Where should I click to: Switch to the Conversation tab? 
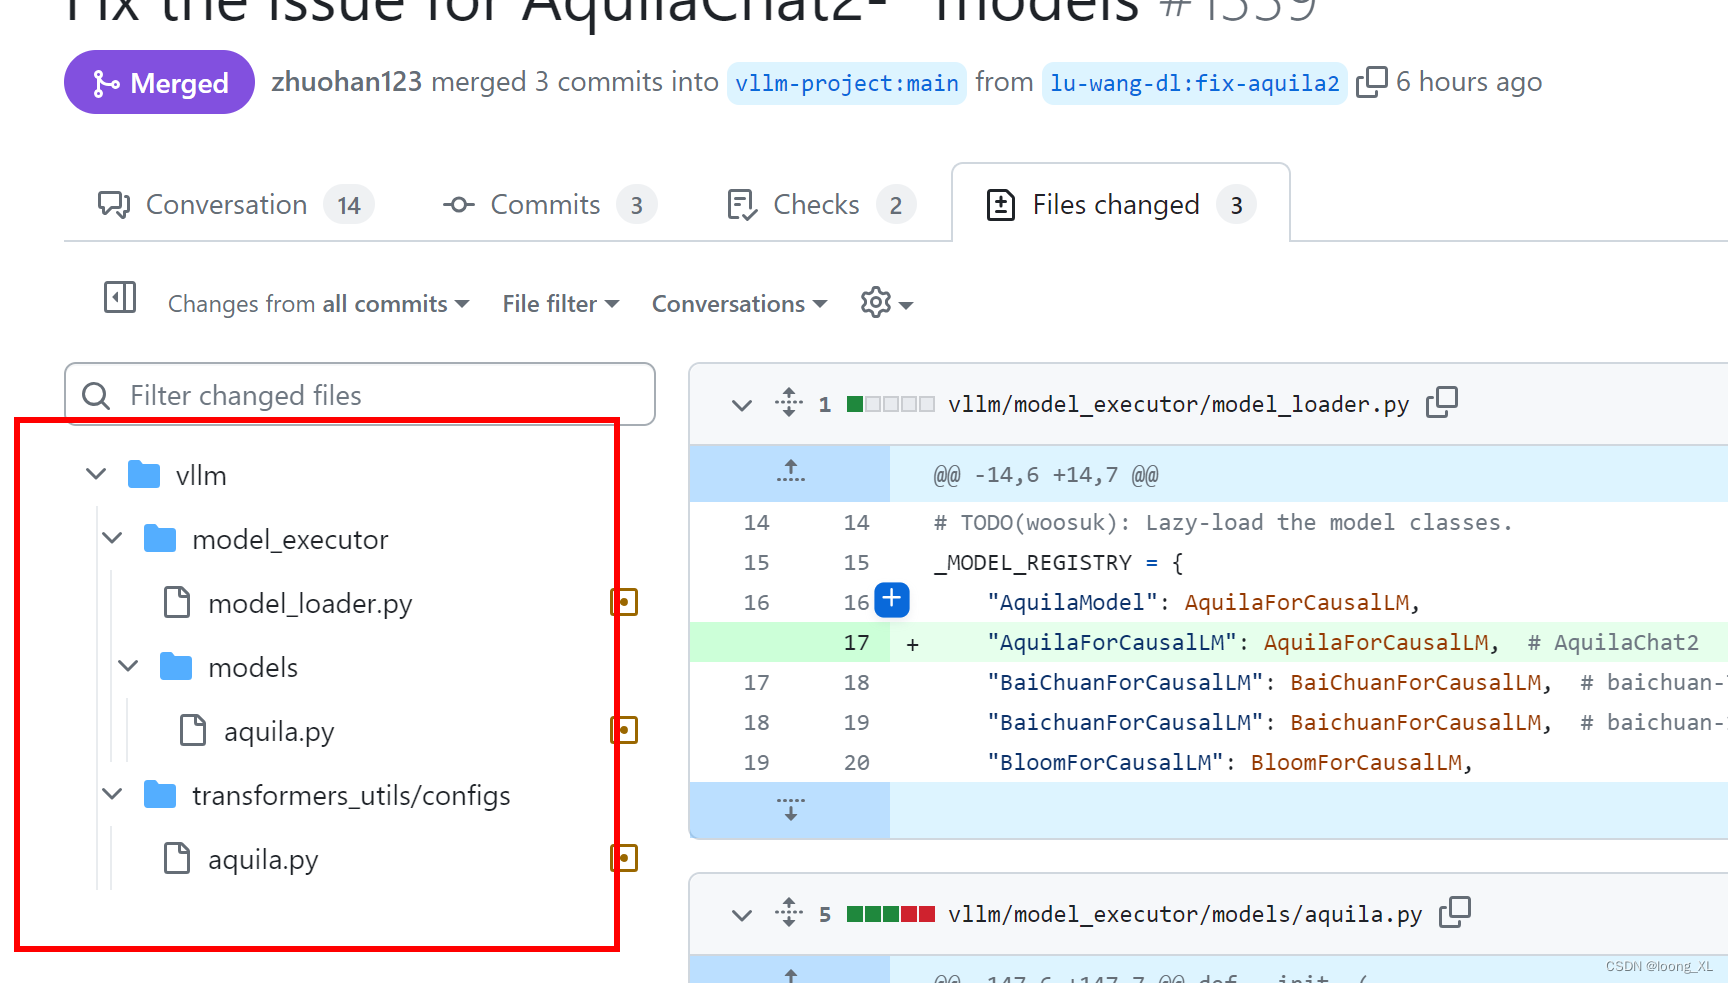[x=235, y=205]
